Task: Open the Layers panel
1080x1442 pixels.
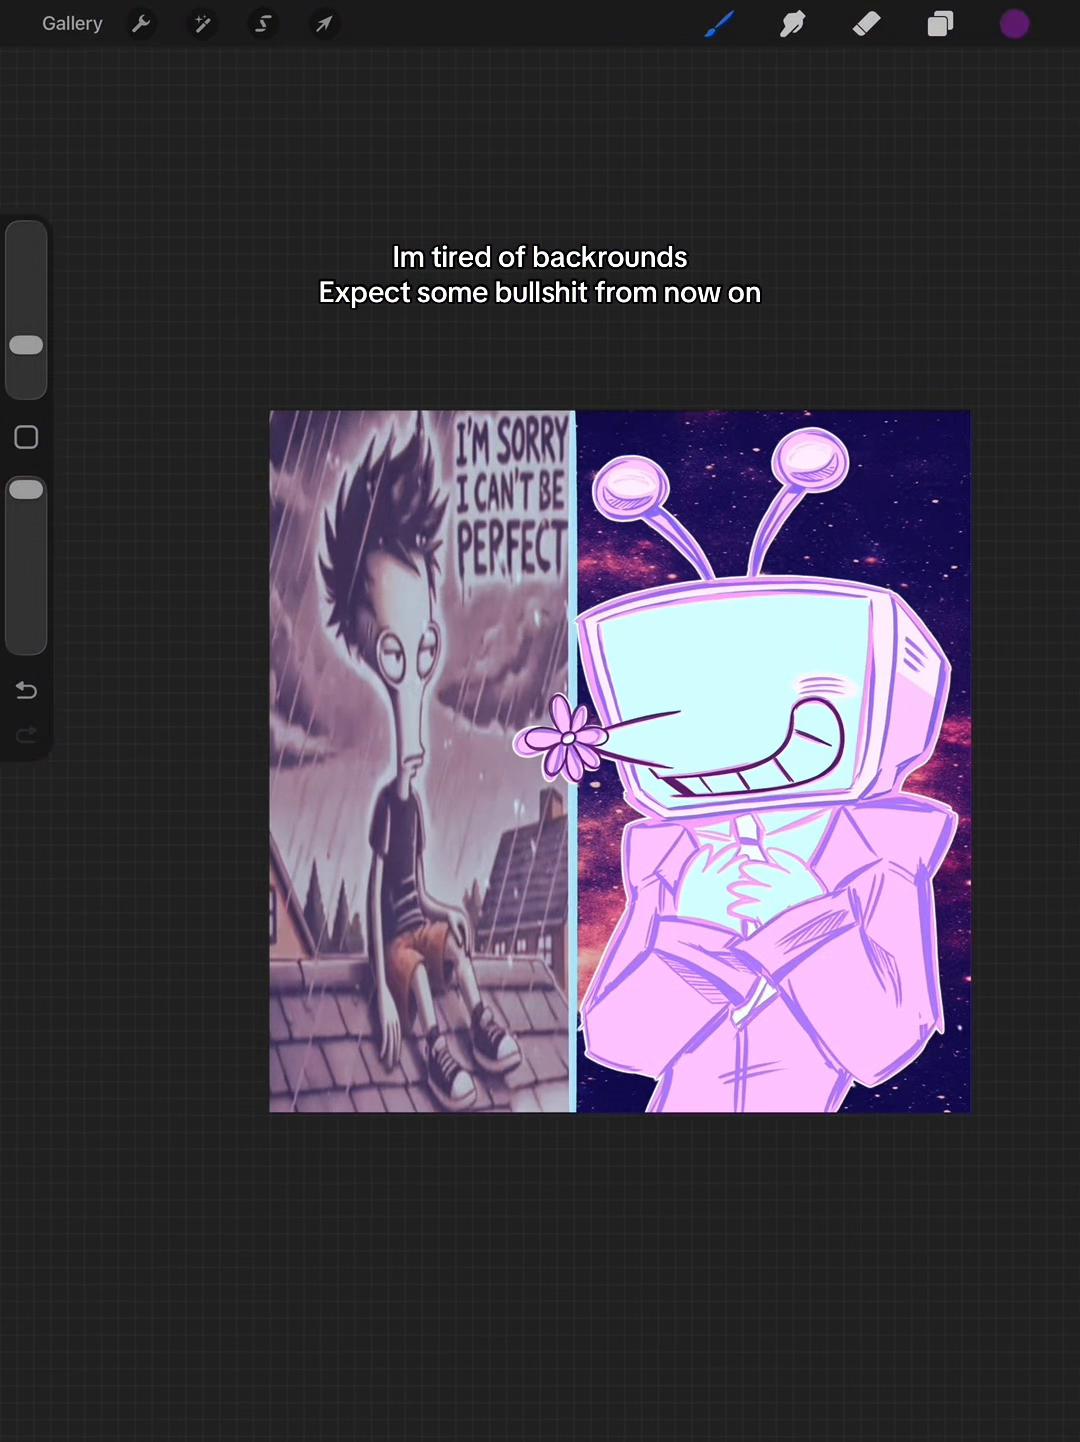Action: (940, 23)
